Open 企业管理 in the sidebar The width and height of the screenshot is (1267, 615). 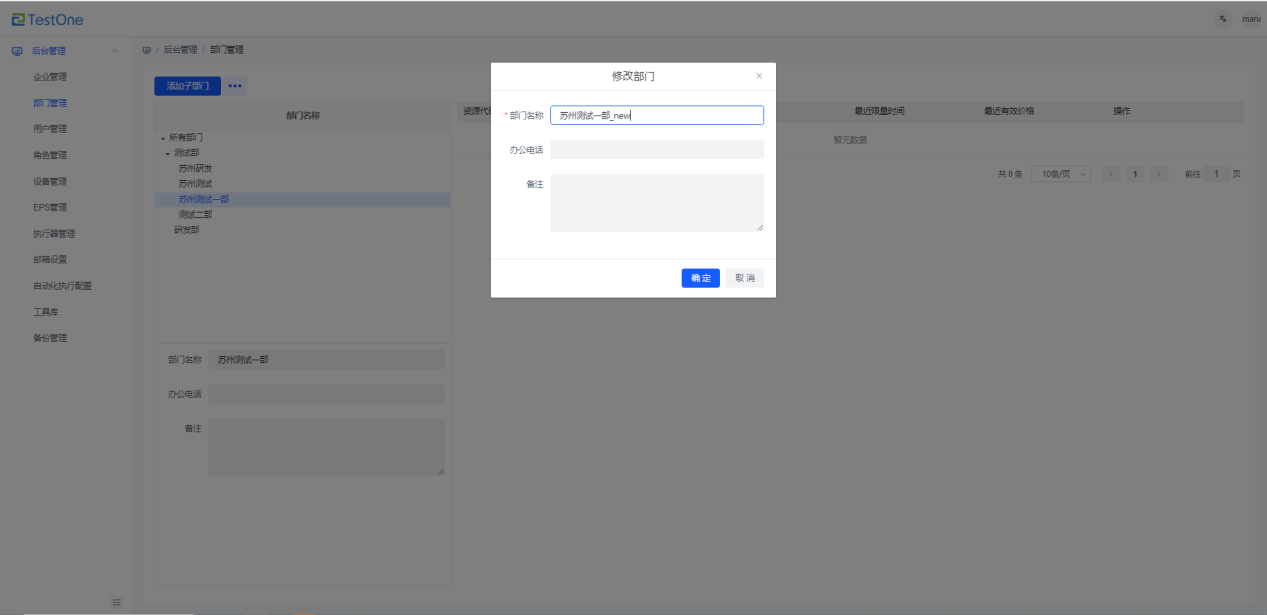tap(50, 77)
